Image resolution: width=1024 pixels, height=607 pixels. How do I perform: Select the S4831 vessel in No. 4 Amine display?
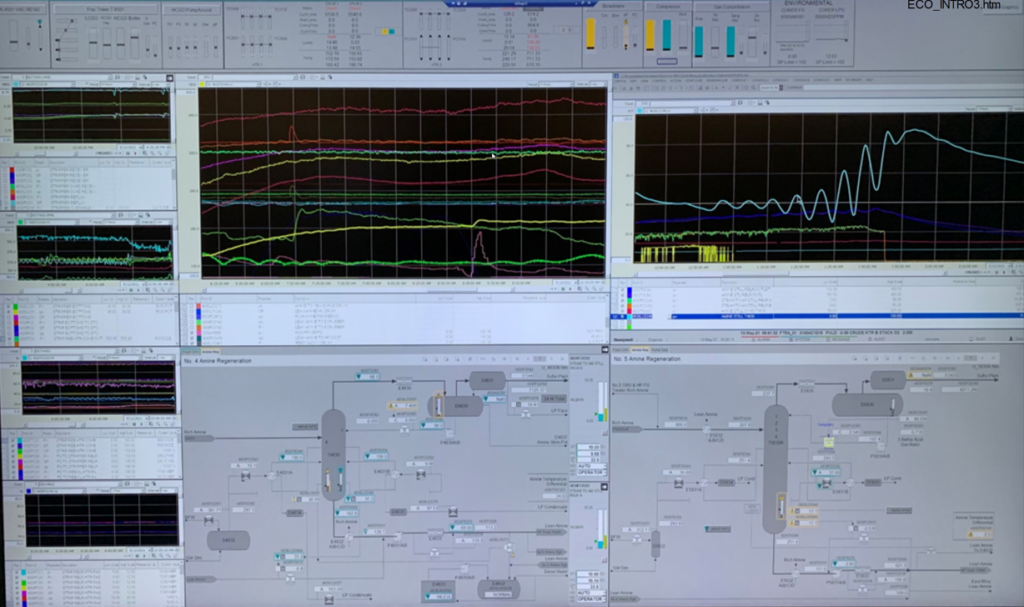click(x=487, y=380)
